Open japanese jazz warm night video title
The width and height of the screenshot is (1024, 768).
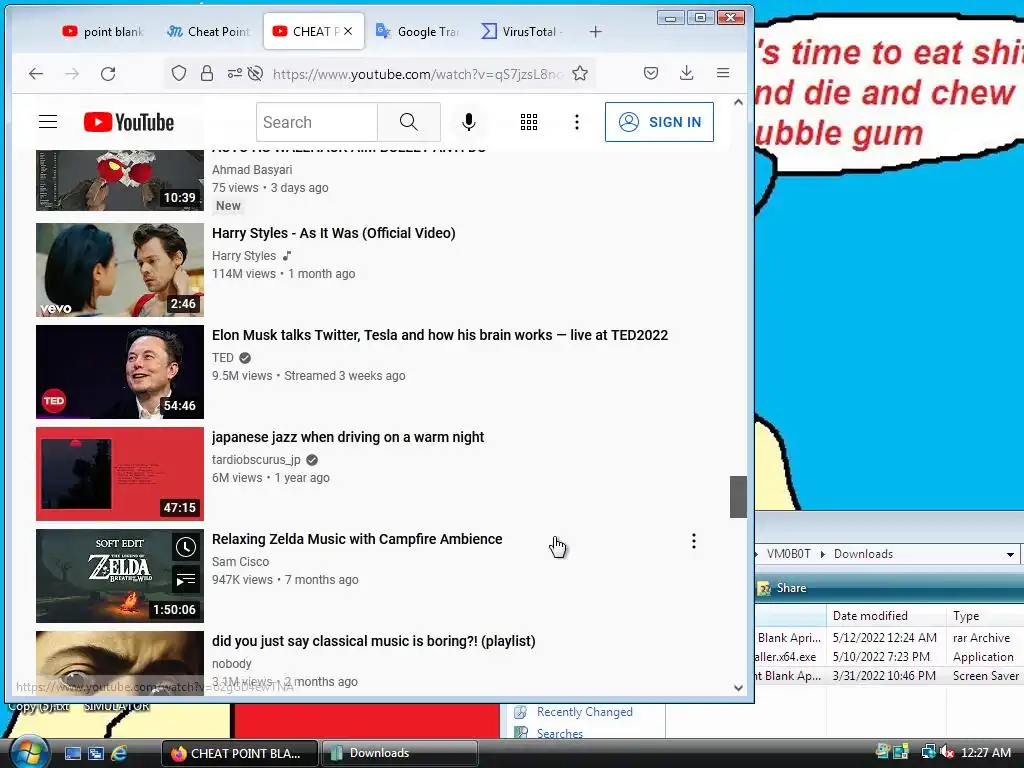click(347, 437)
